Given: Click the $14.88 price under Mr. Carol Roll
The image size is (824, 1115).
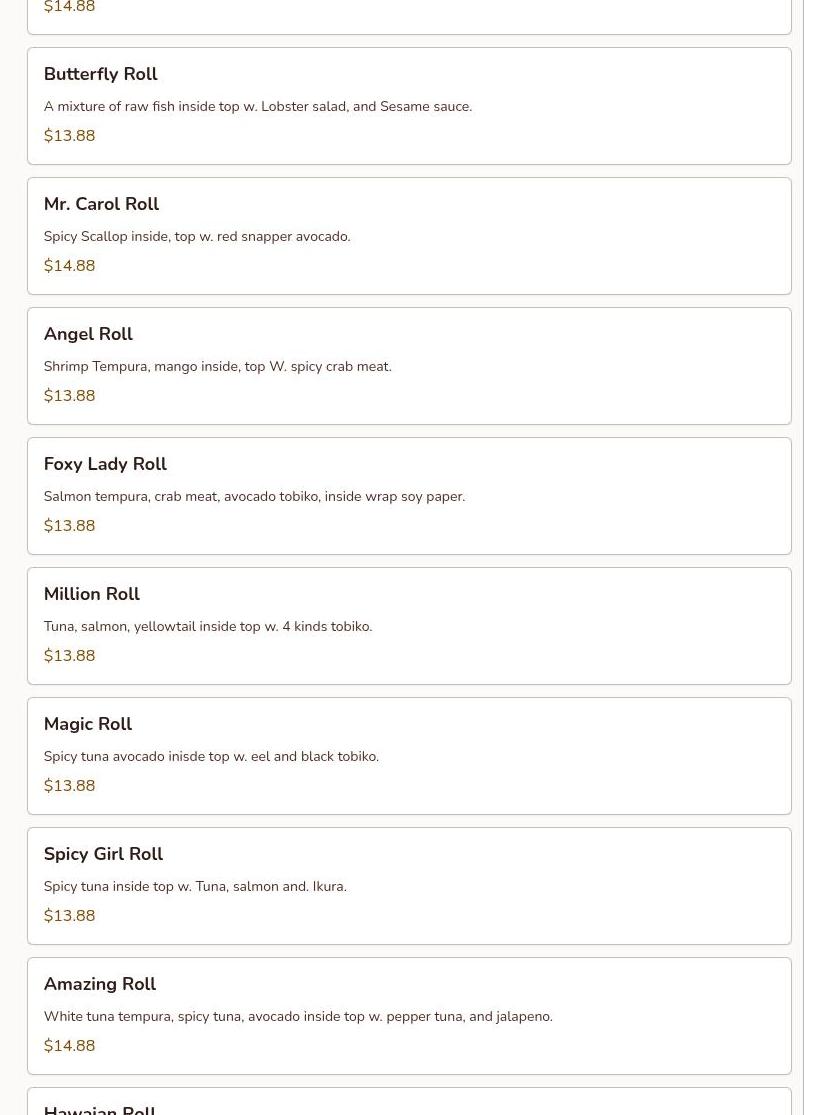Looking at the screenshot, I should (69, 266).
